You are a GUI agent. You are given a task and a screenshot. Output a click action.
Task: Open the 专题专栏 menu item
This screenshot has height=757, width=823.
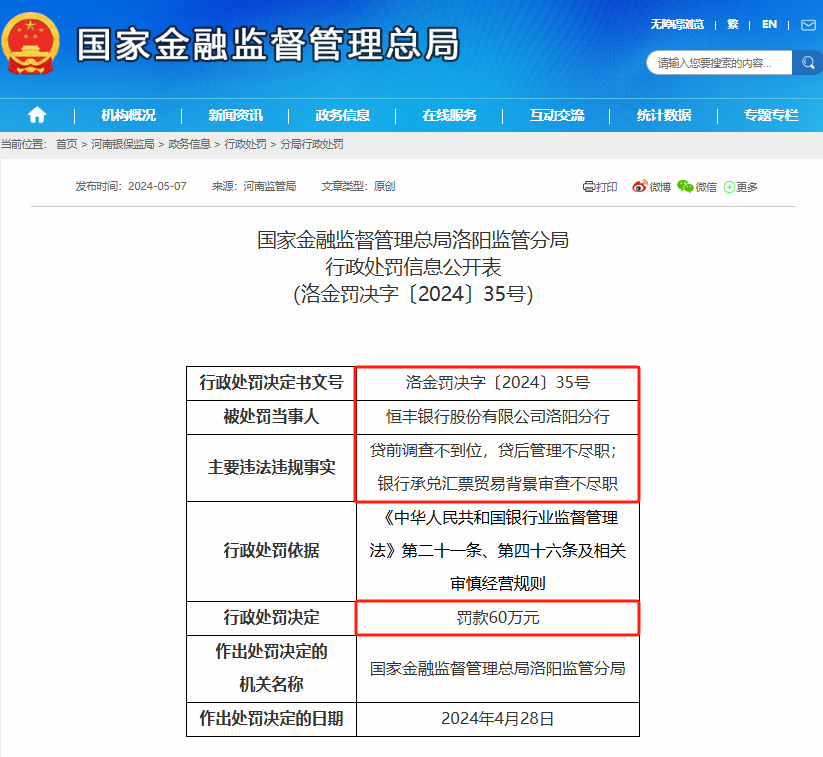pos(771,115)
